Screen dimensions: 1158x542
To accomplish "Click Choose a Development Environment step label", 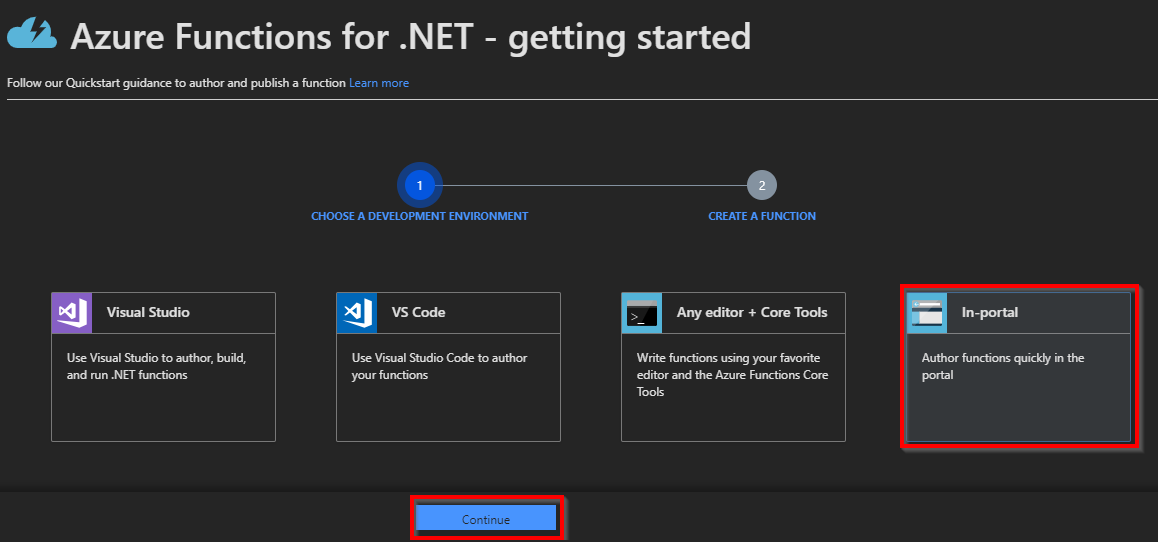I will [419, 216].
